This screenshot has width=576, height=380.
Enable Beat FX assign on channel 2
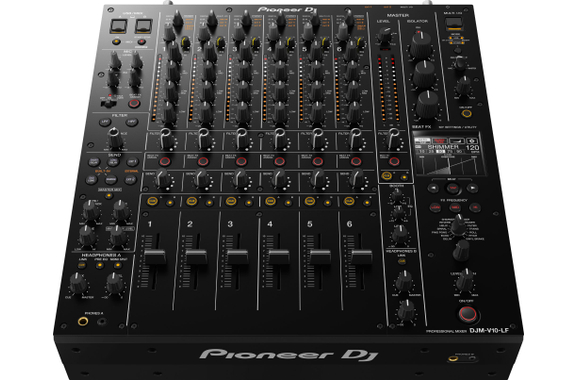203,161
